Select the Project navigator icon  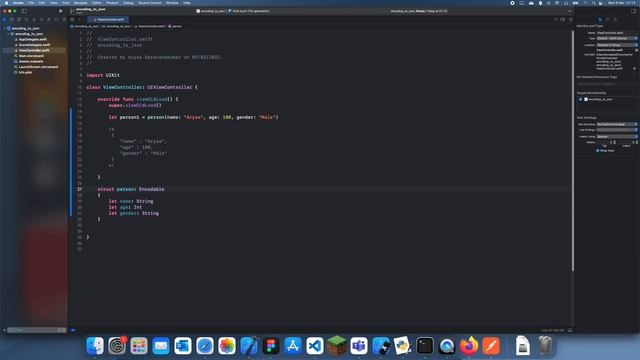tap(4, 19)
